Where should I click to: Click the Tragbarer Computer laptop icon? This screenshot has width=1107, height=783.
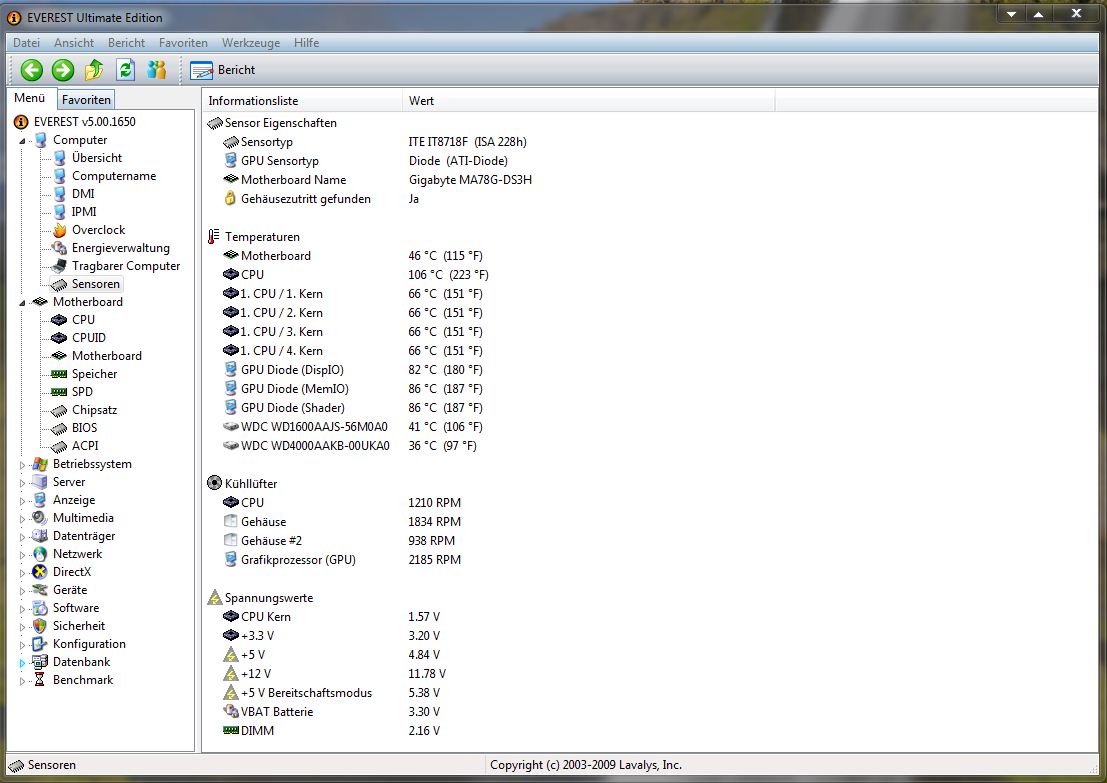(59, 266)
